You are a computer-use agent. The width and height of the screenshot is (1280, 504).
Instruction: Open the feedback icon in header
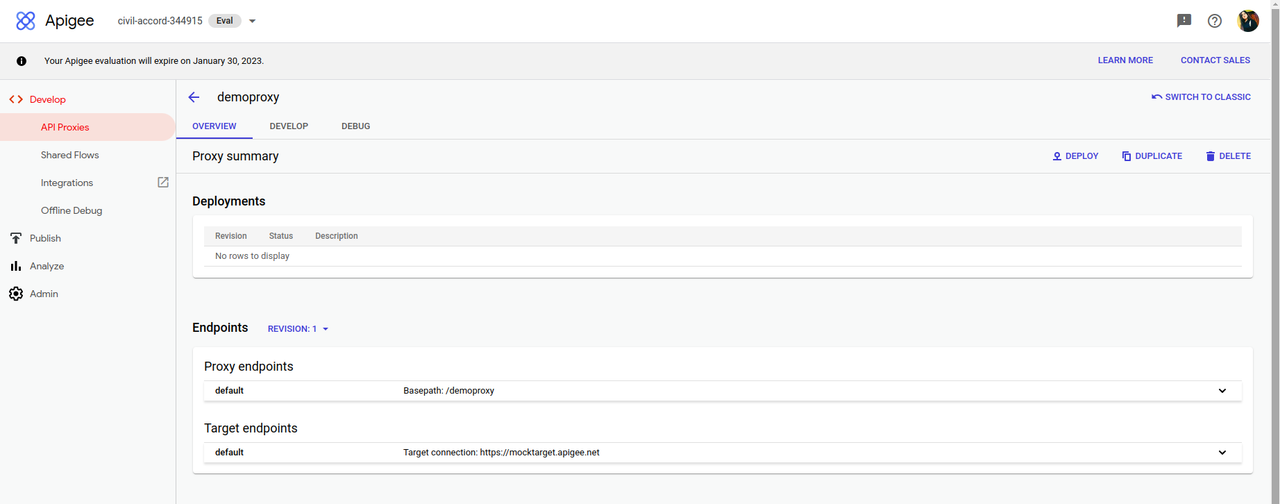point(1184,21)
